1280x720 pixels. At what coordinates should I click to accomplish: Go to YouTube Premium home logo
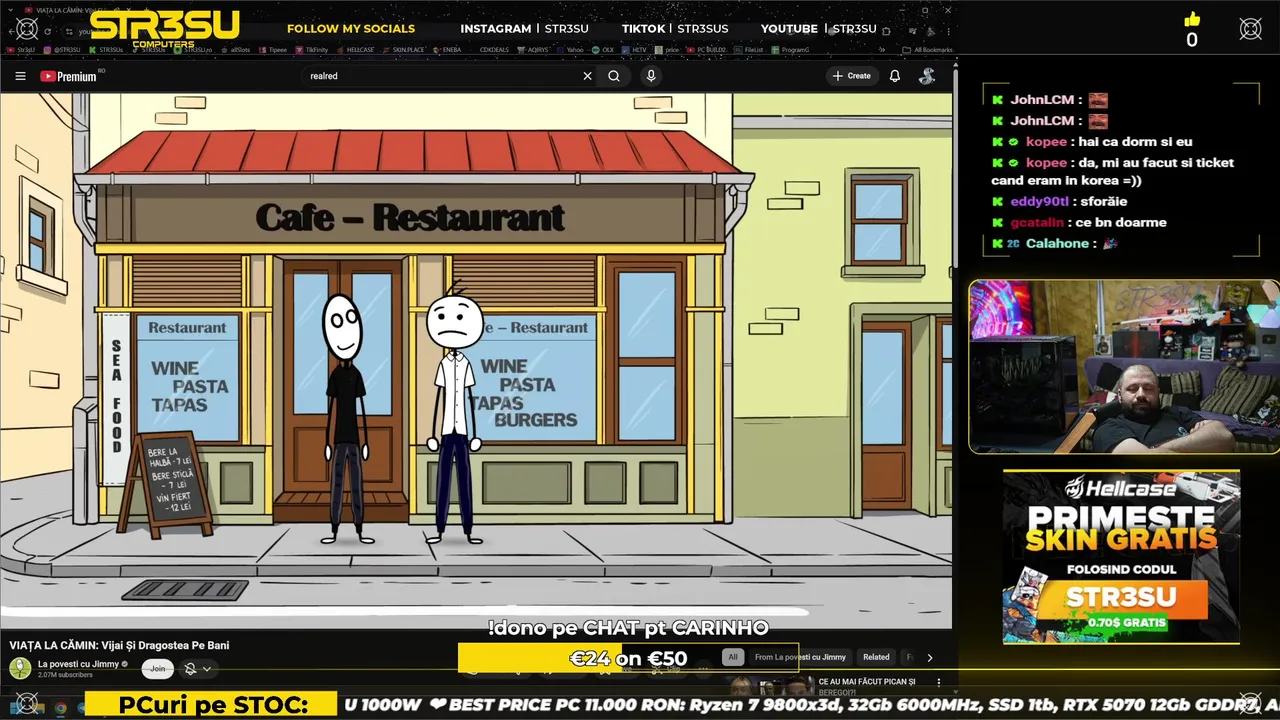68,76
